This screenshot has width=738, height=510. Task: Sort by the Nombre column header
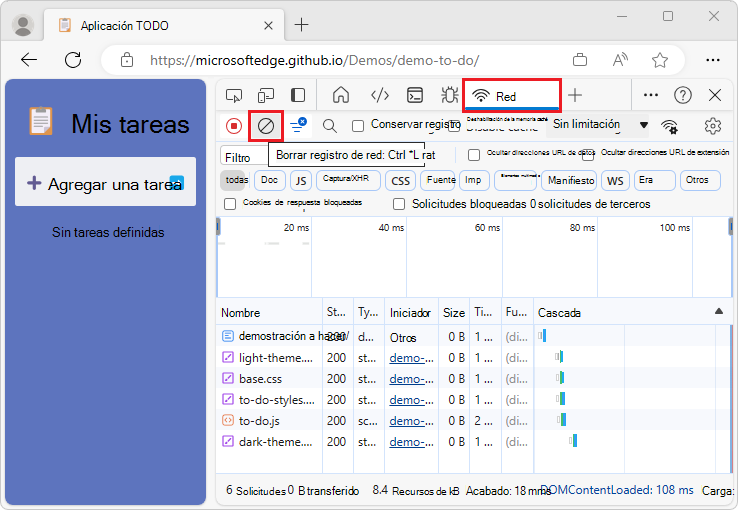coord(269,312)
